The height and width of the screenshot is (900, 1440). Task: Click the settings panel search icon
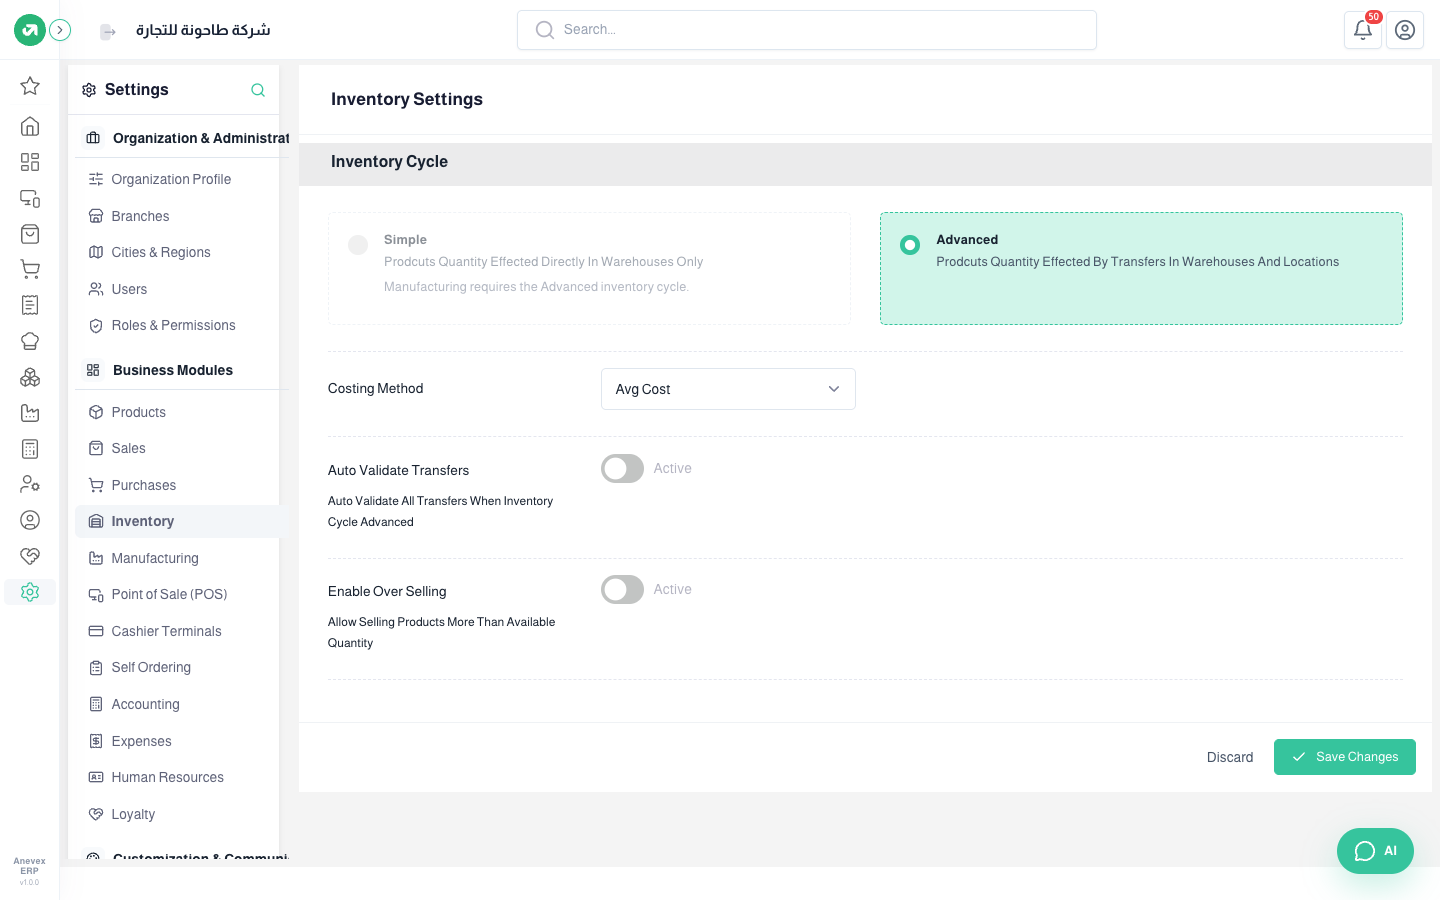point(258,90)
